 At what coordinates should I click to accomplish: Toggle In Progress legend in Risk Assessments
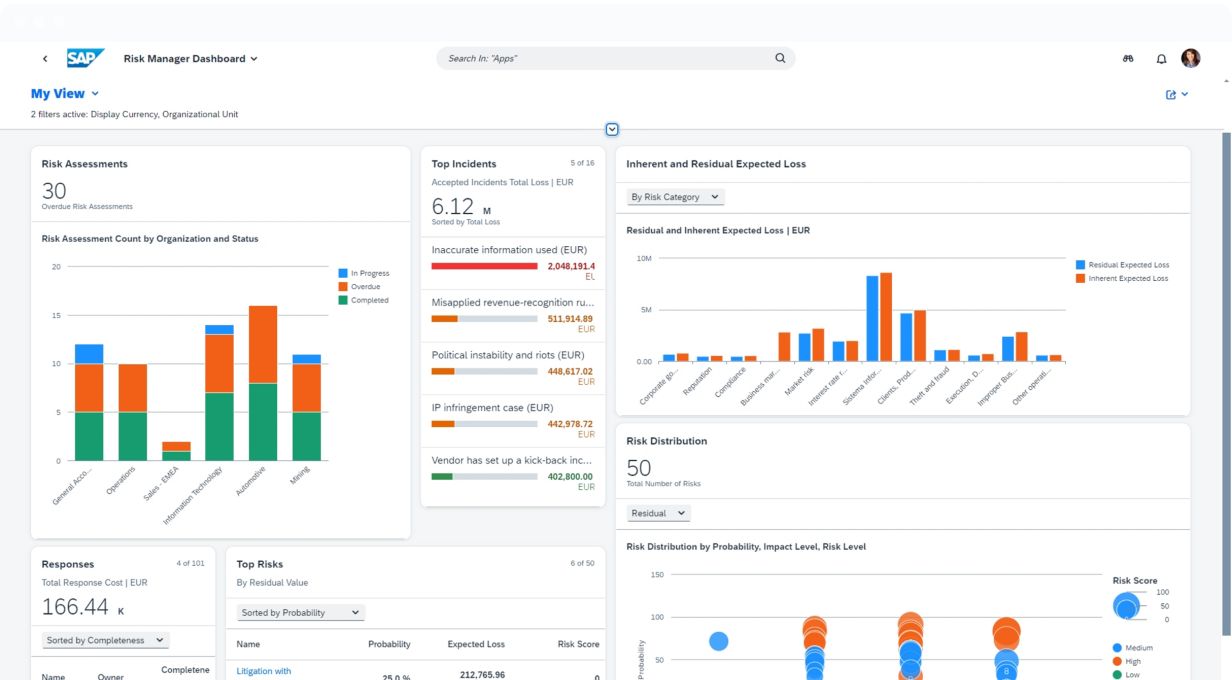364,273
